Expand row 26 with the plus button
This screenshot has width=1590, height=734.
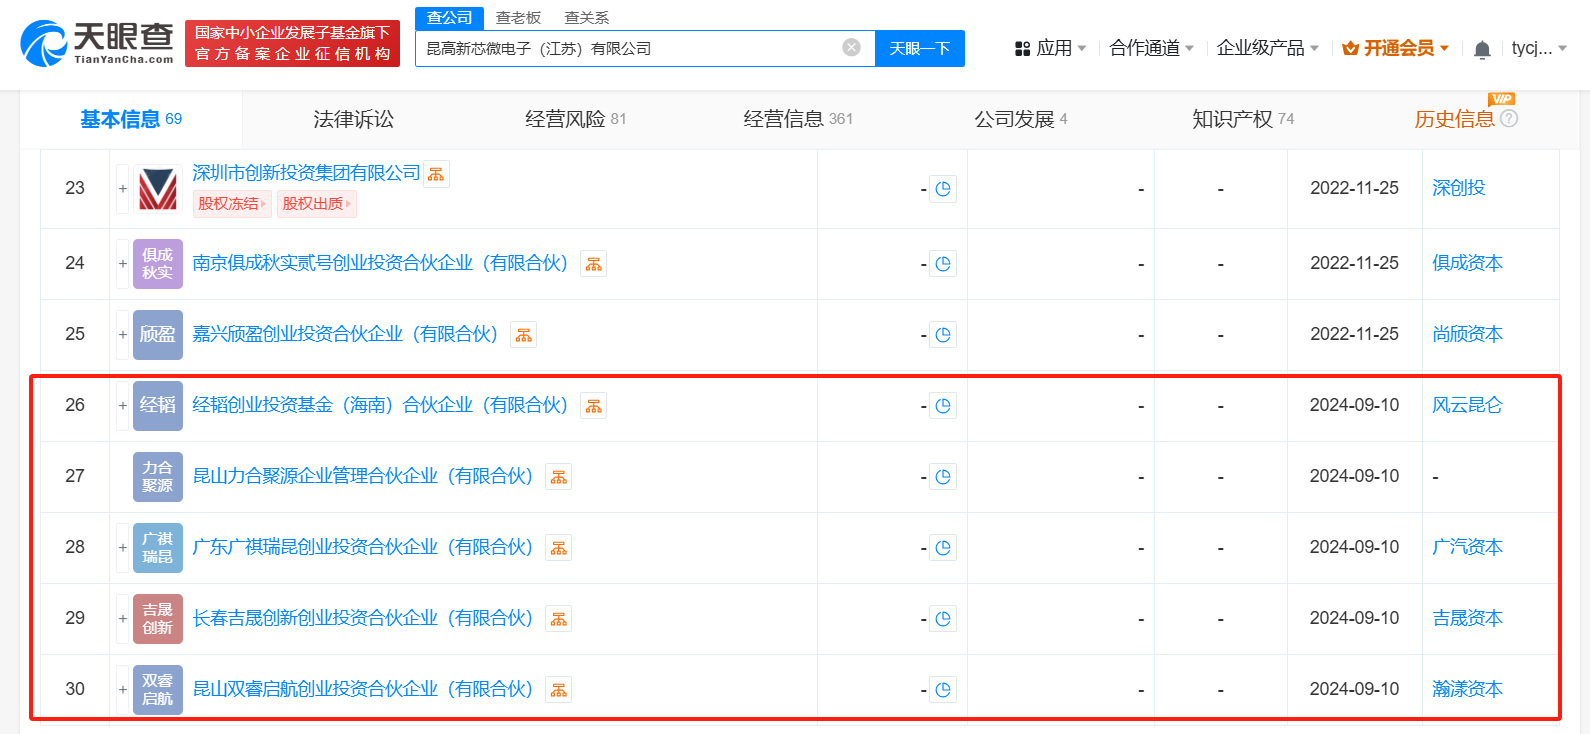pyautogui.click(x=122, y=406)
